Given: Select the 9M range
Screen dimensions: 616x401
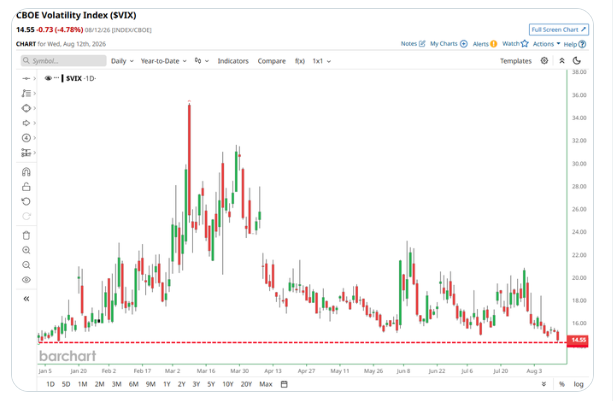Looking at the screenshot, I should tap(150, 384).
